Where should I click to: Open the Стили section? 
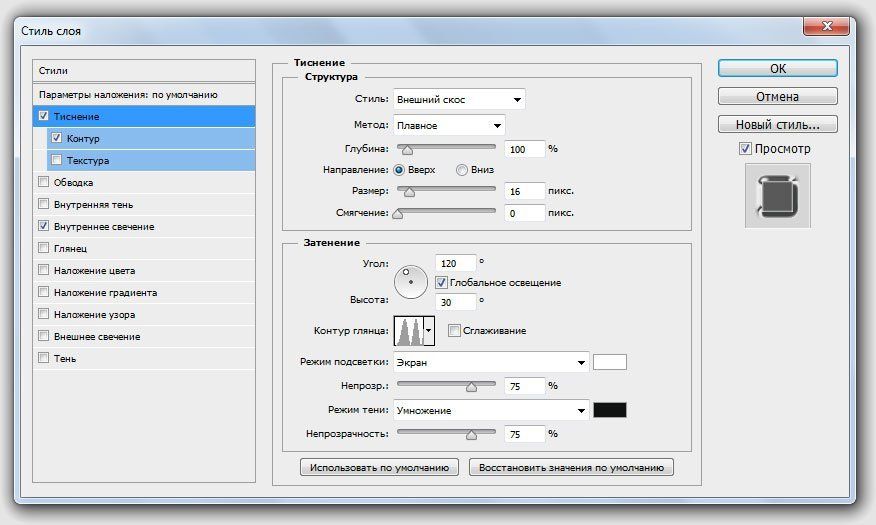pos(144,71)
